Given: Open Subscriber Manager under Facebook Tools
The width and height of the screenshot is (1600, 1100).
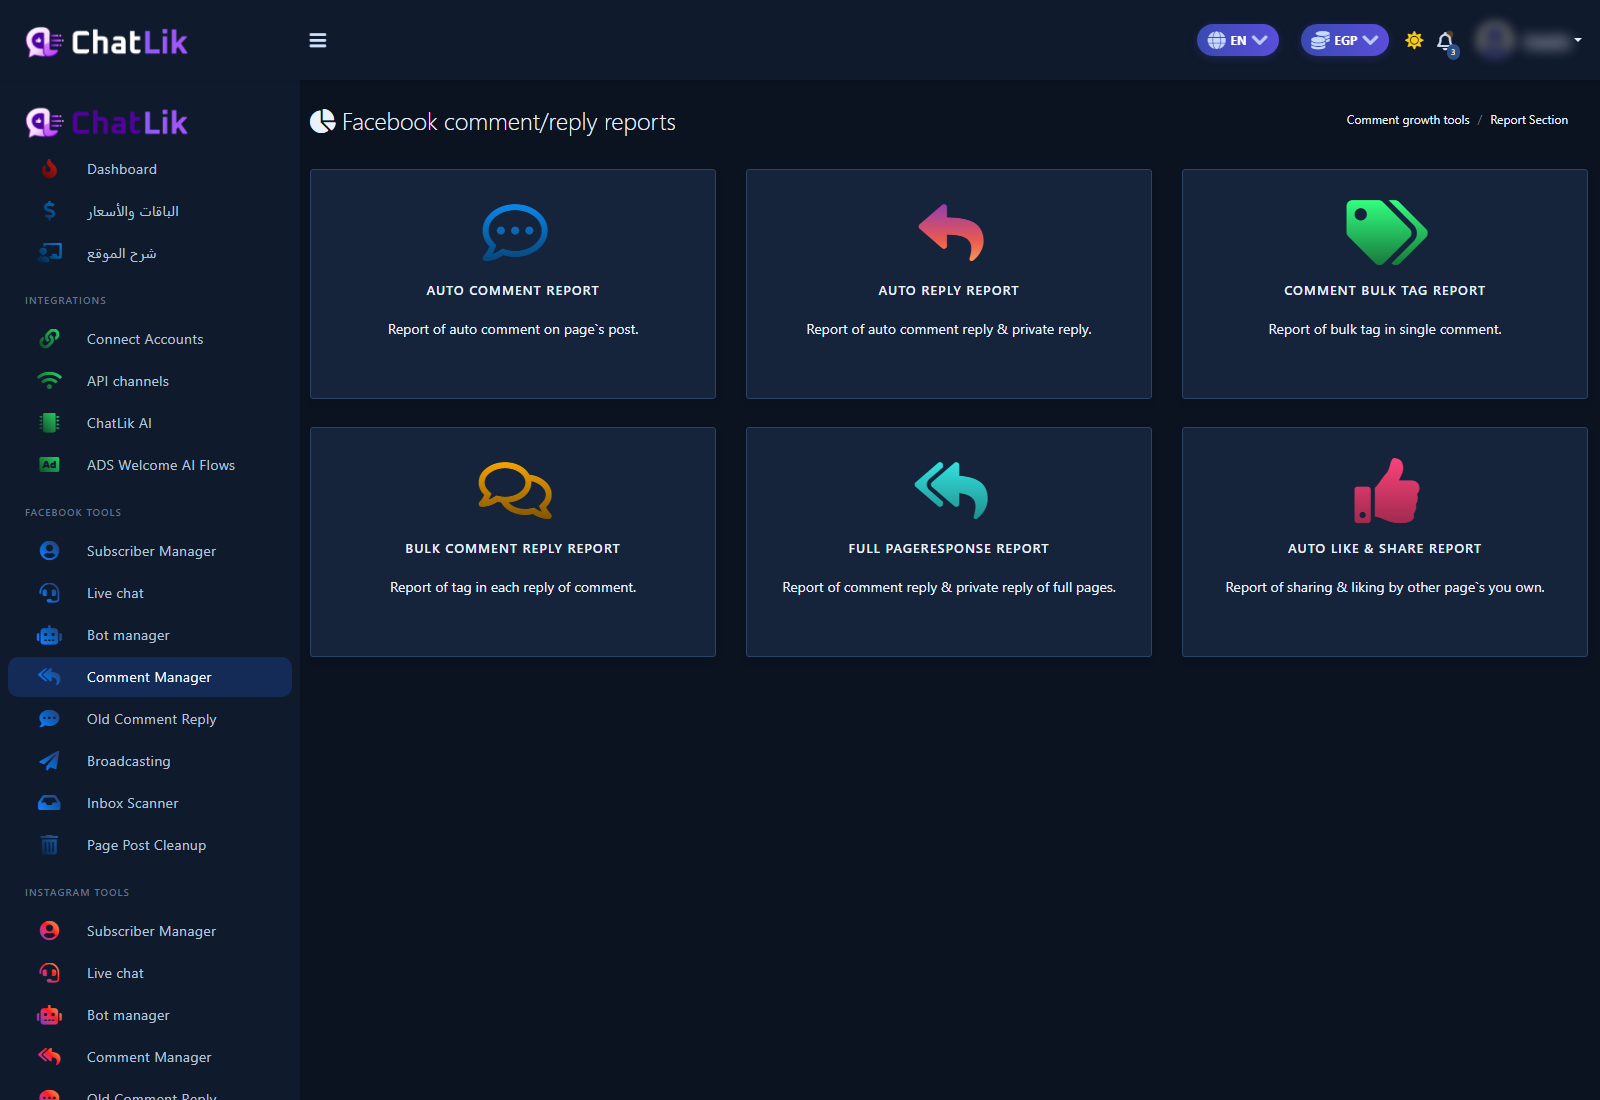Looking at the screenshot, I should click(150, 551).
